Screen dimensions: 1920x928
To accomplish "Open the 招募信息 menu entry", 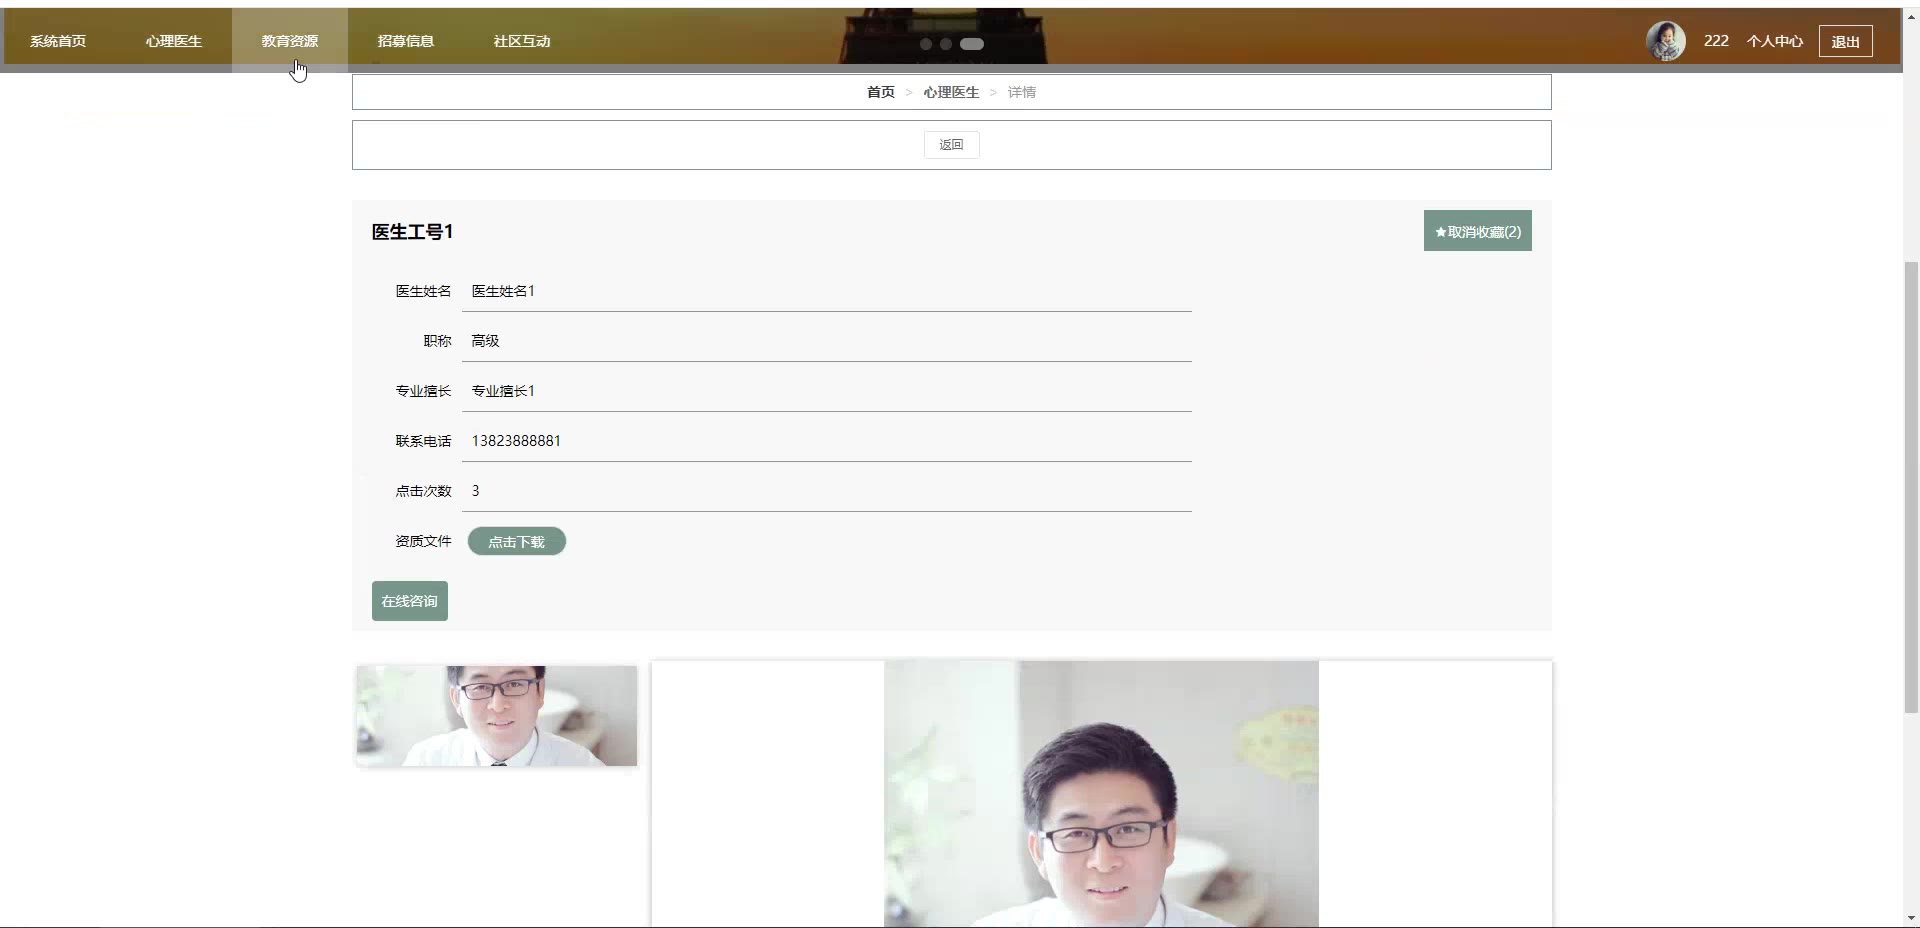I will tap(406, 41).
